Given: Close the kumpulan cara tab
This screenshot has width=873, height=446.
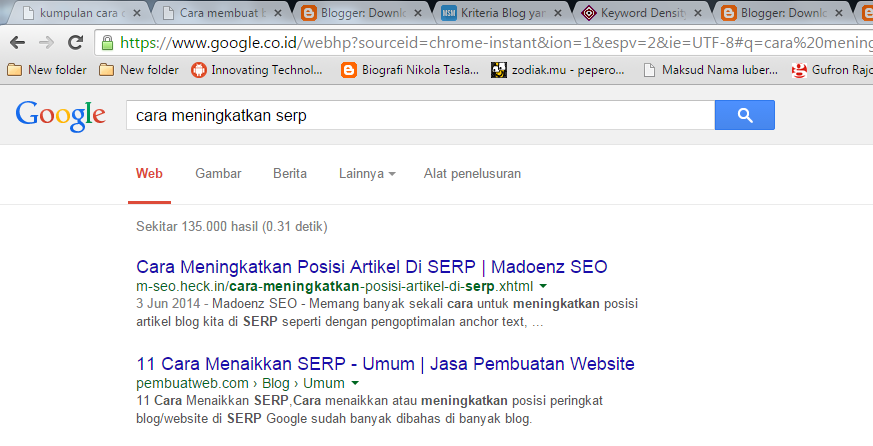Looking at the screenshot, I should click(137, 13).
